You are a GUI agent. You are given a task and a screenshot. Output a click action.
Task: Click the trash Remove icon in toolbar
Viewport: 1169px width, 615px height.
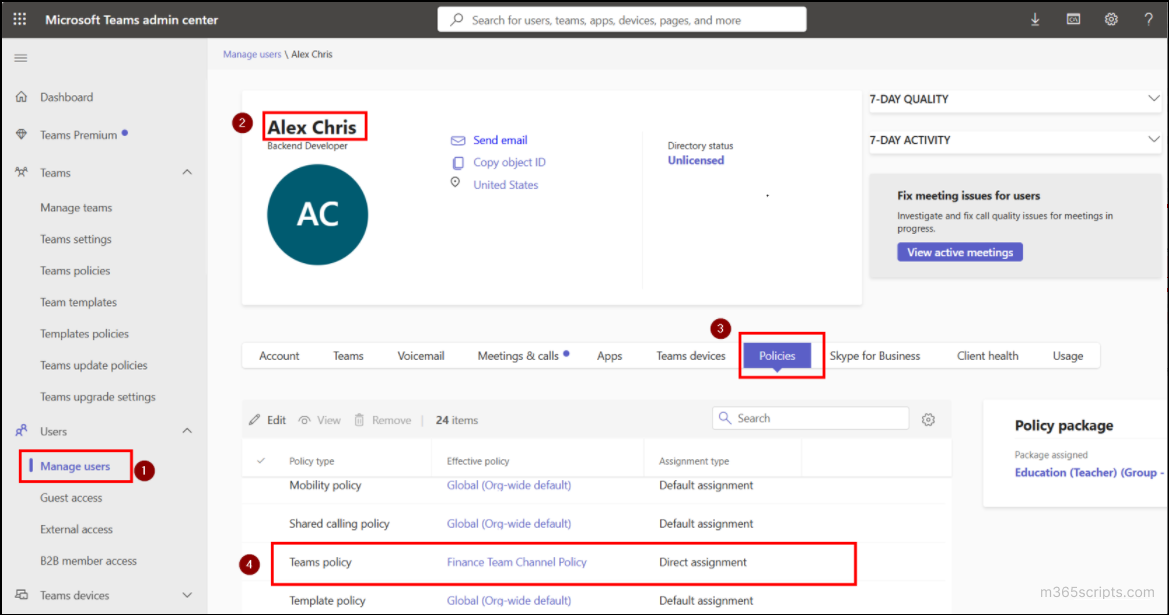[359, 420]
